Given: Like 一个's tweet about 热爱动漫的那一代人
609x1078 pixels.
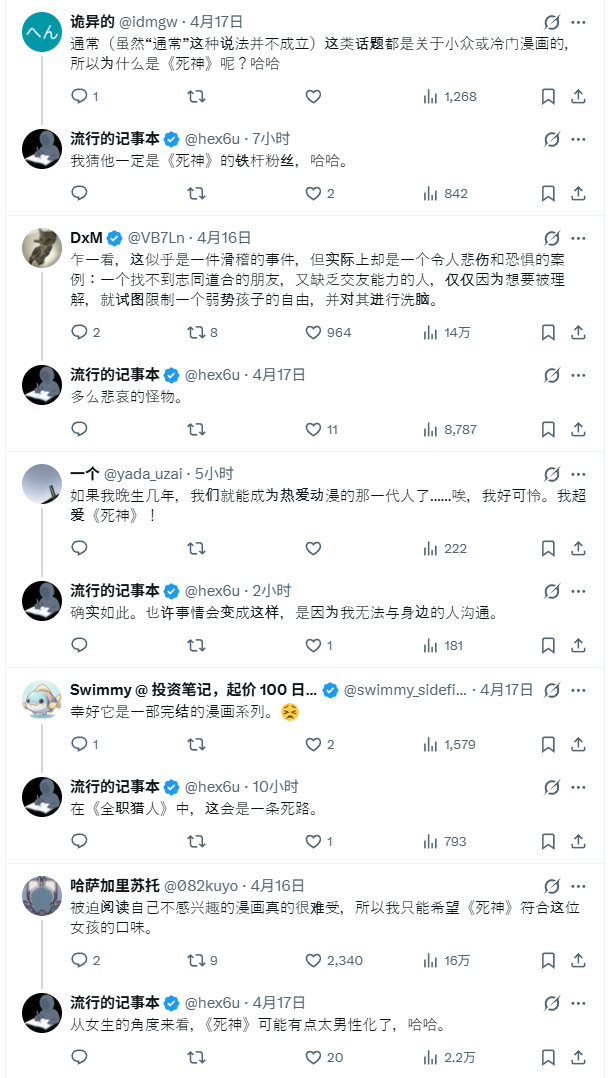Looking at the screenshot, I should (313, 546).
